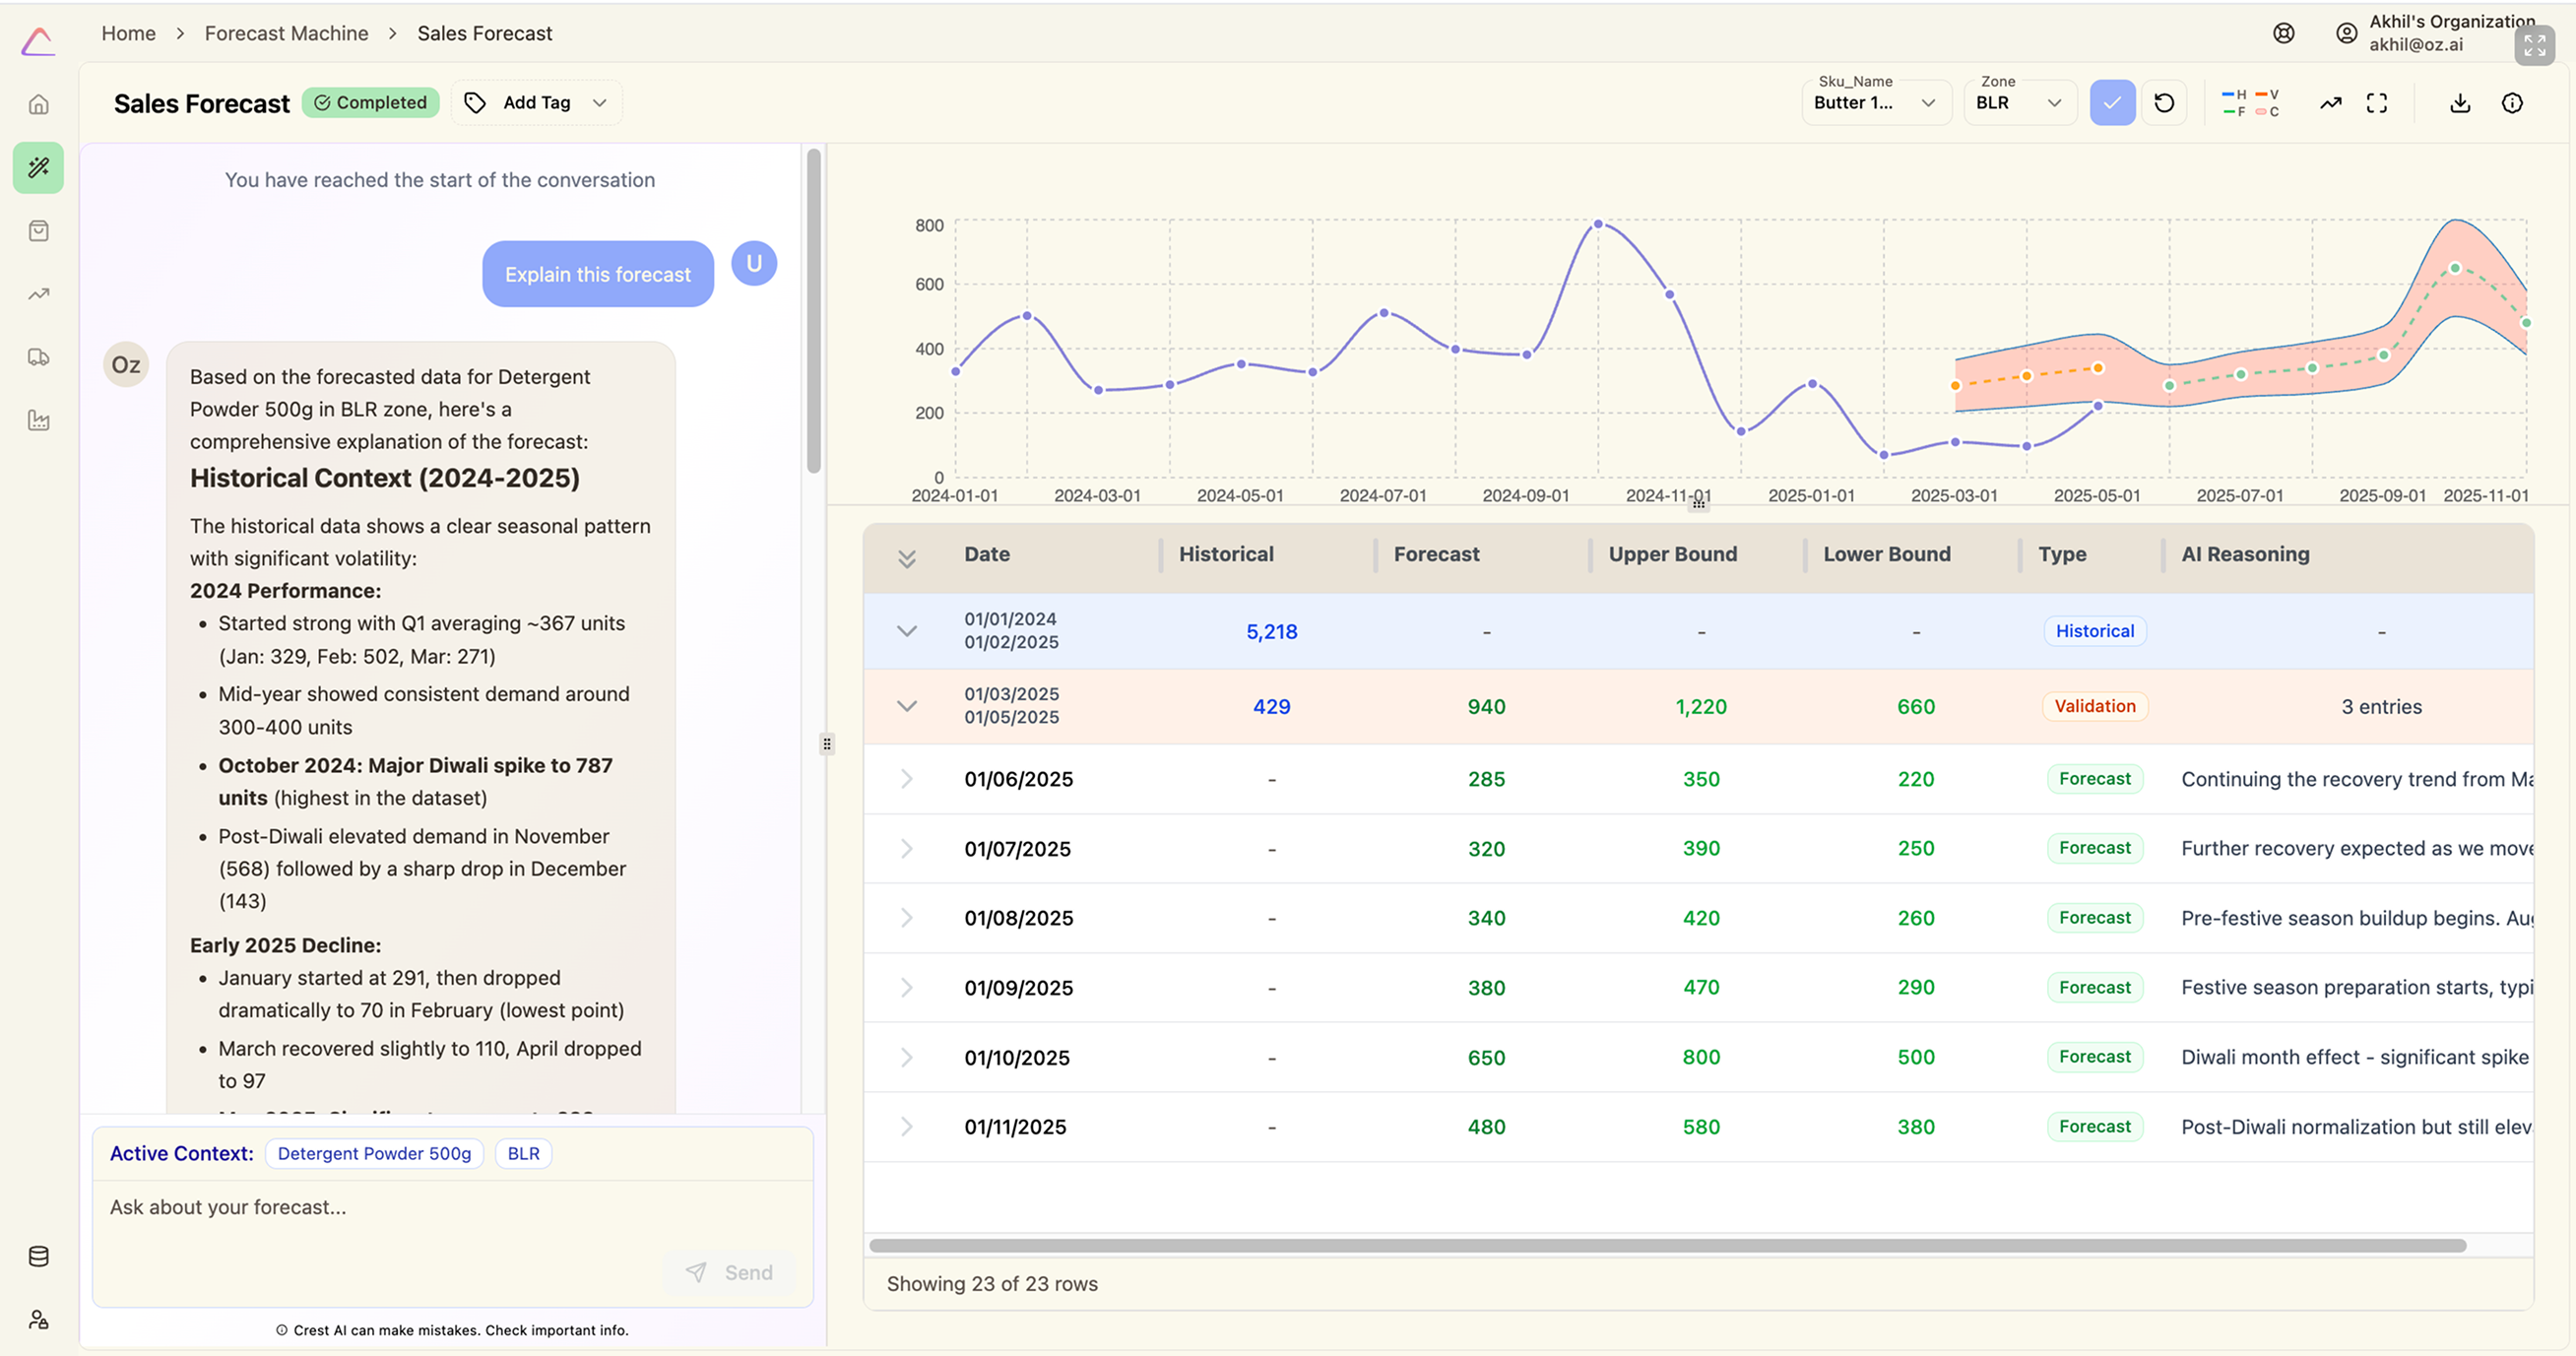Open the delivery truck sidebar icon

coord(39,357)
